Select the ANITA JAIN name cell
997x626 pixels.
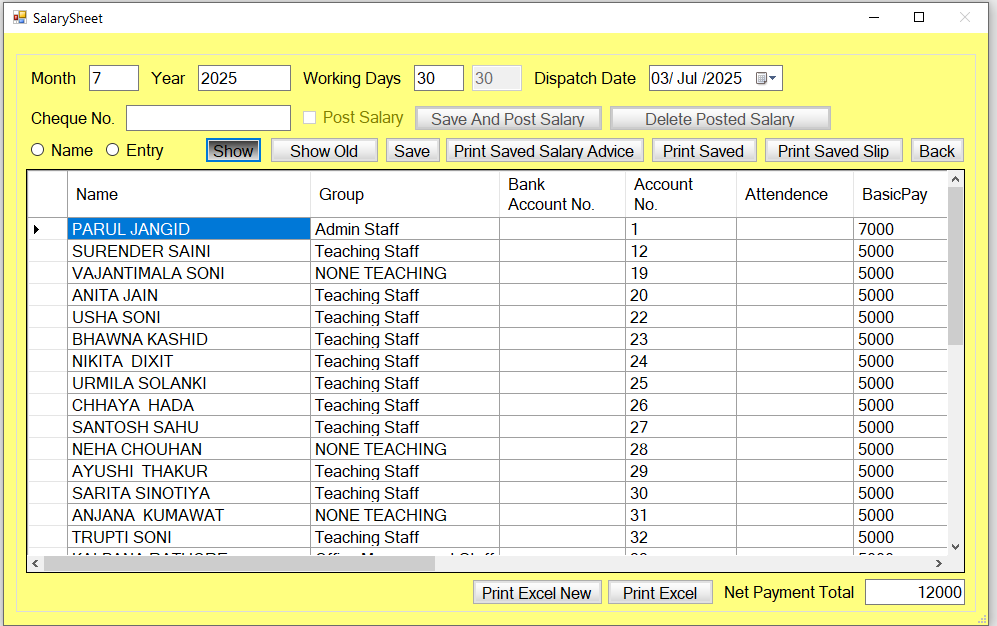coord(189,295)
